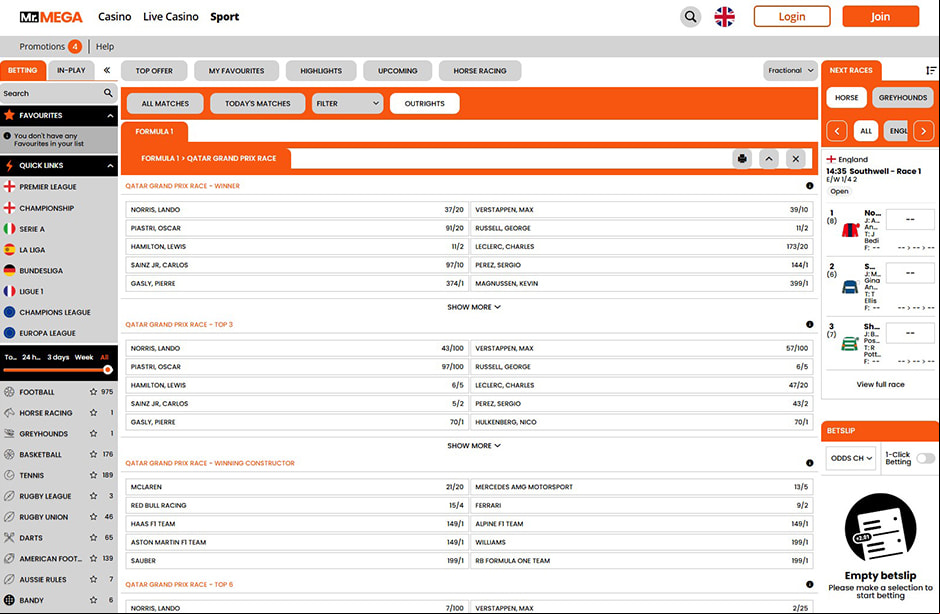Go to previous region in Next Races
This screenshot has height=614, width=940.
click(x=837, y=131)
